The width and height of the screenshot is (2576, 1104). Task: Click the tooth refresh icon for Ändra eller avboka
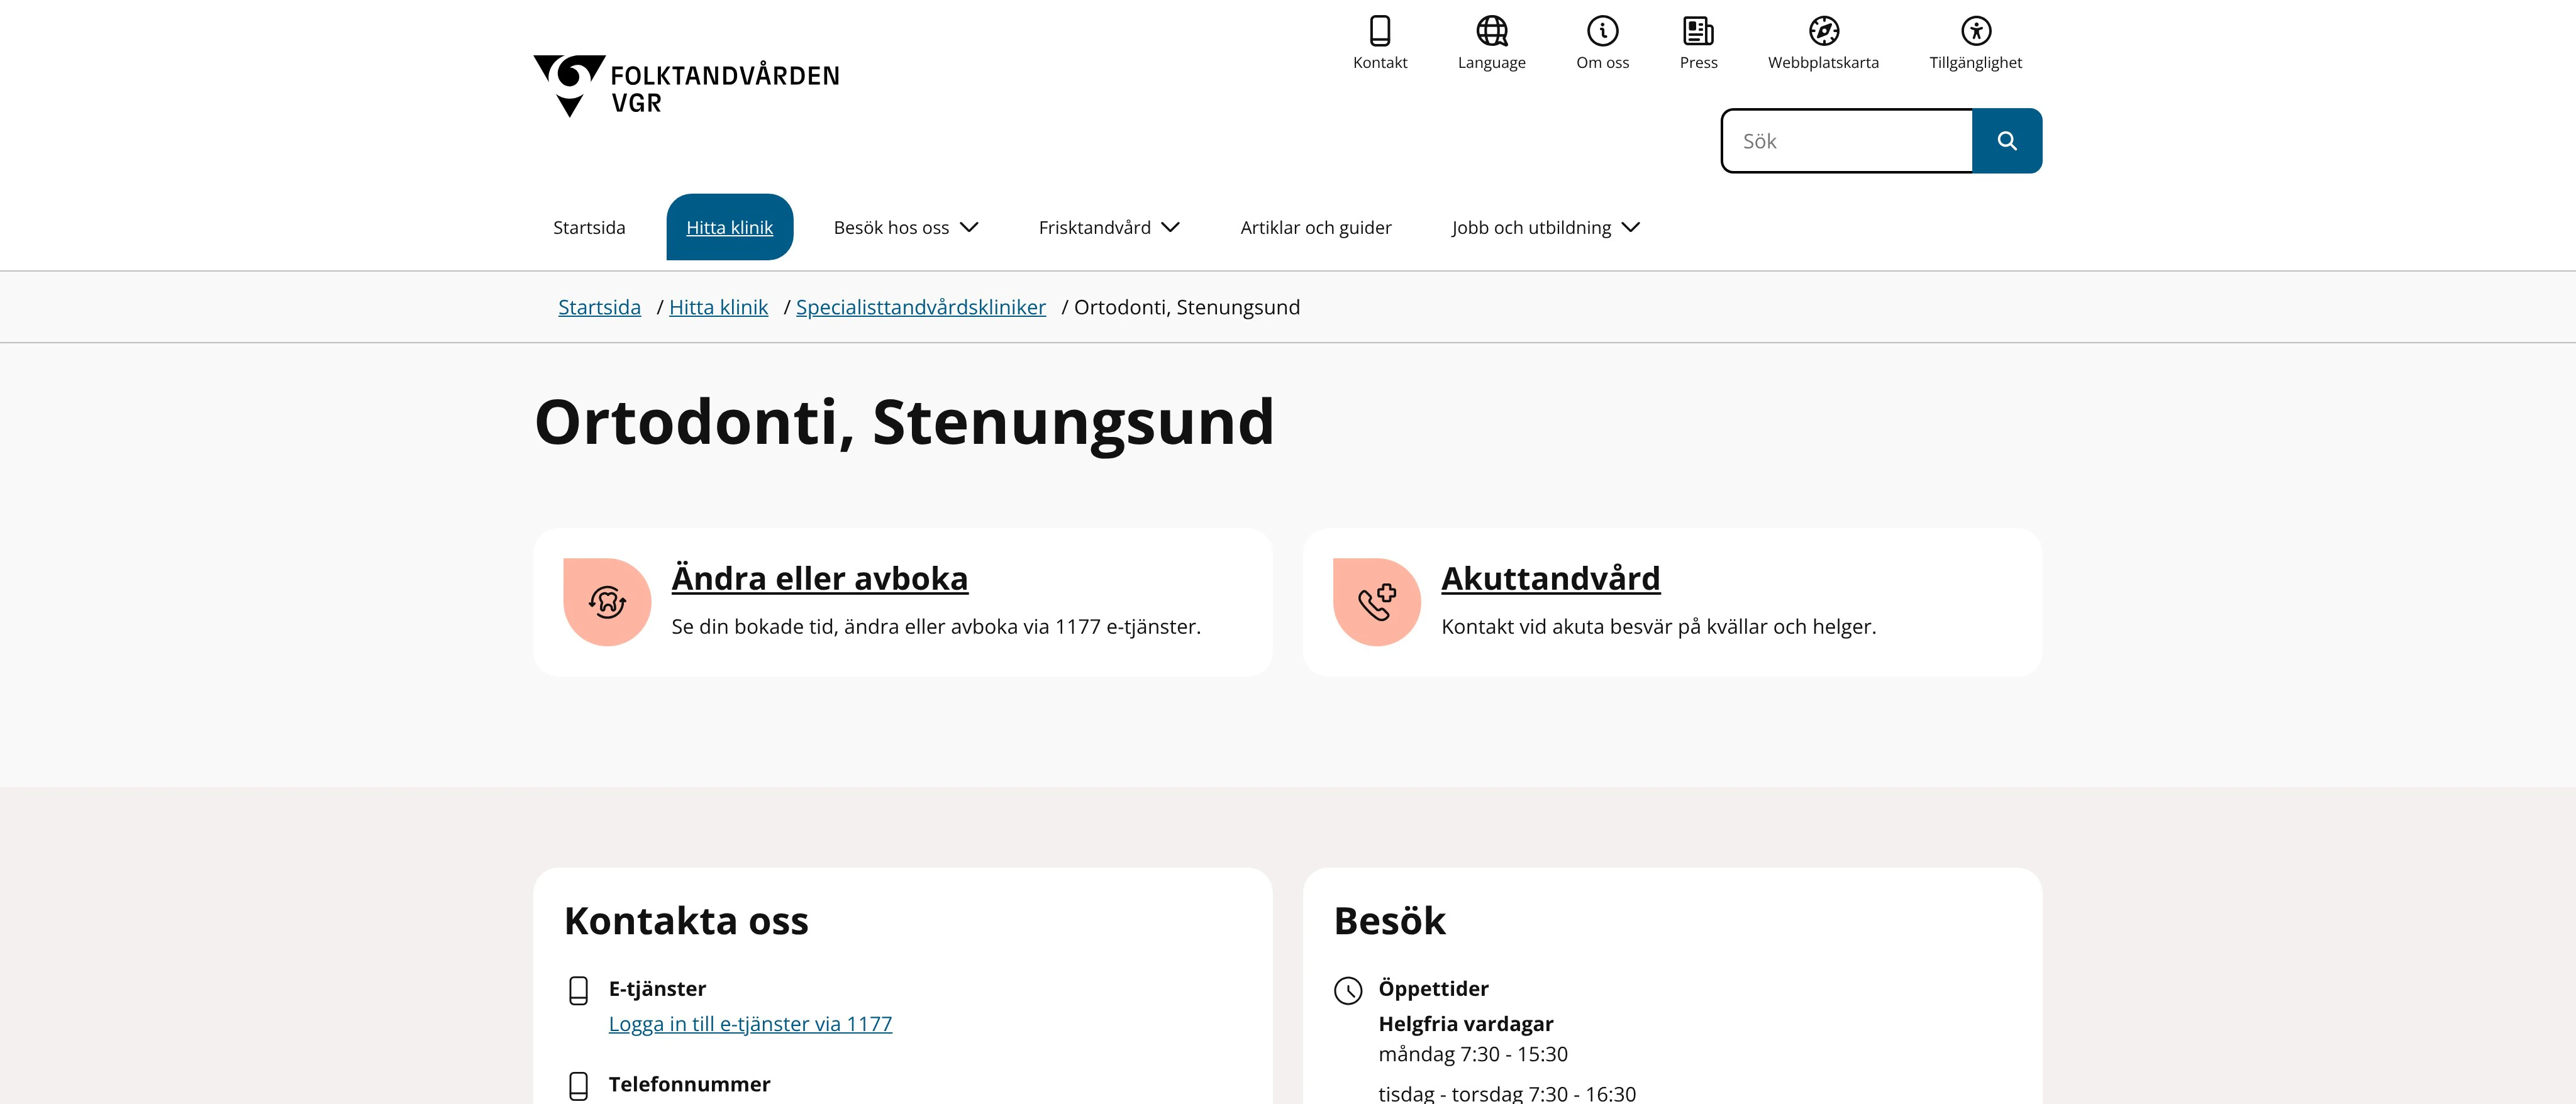click(x=607, y=602)
